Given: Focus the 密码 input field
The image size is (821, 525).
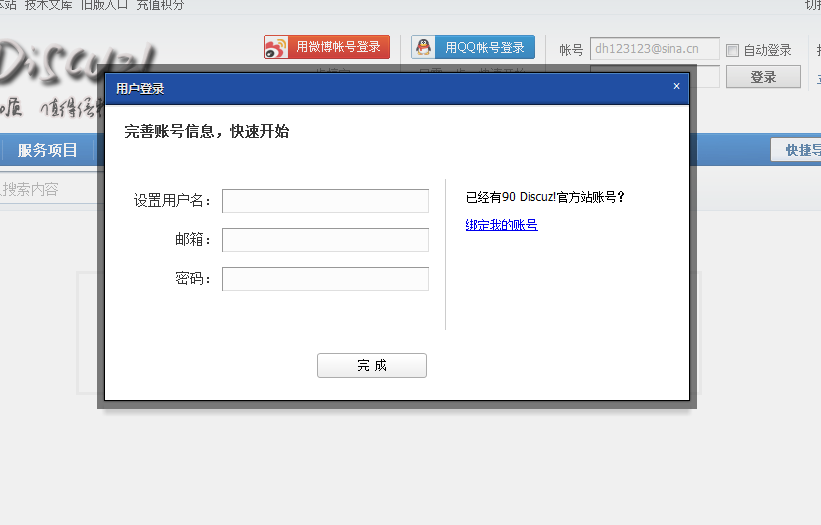Looking at the screenshot, I should click(325, 279).
